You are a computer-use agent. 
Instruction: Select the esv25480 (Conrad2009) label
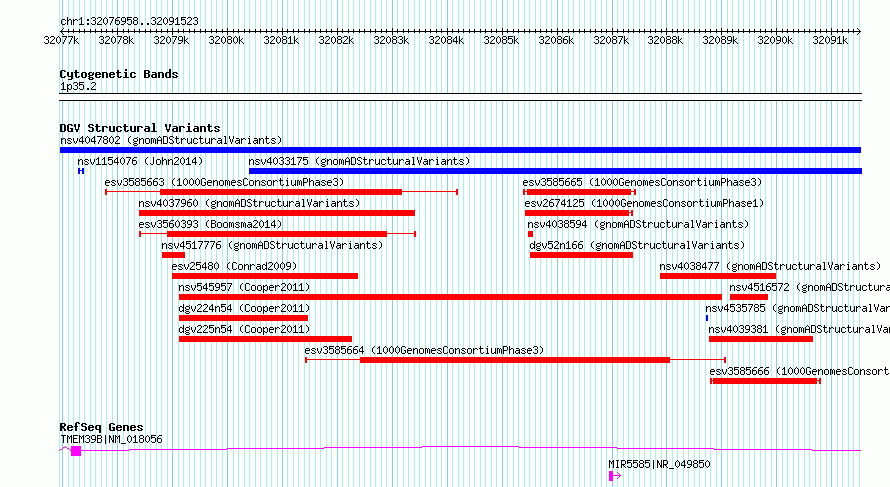coord(234,266)
